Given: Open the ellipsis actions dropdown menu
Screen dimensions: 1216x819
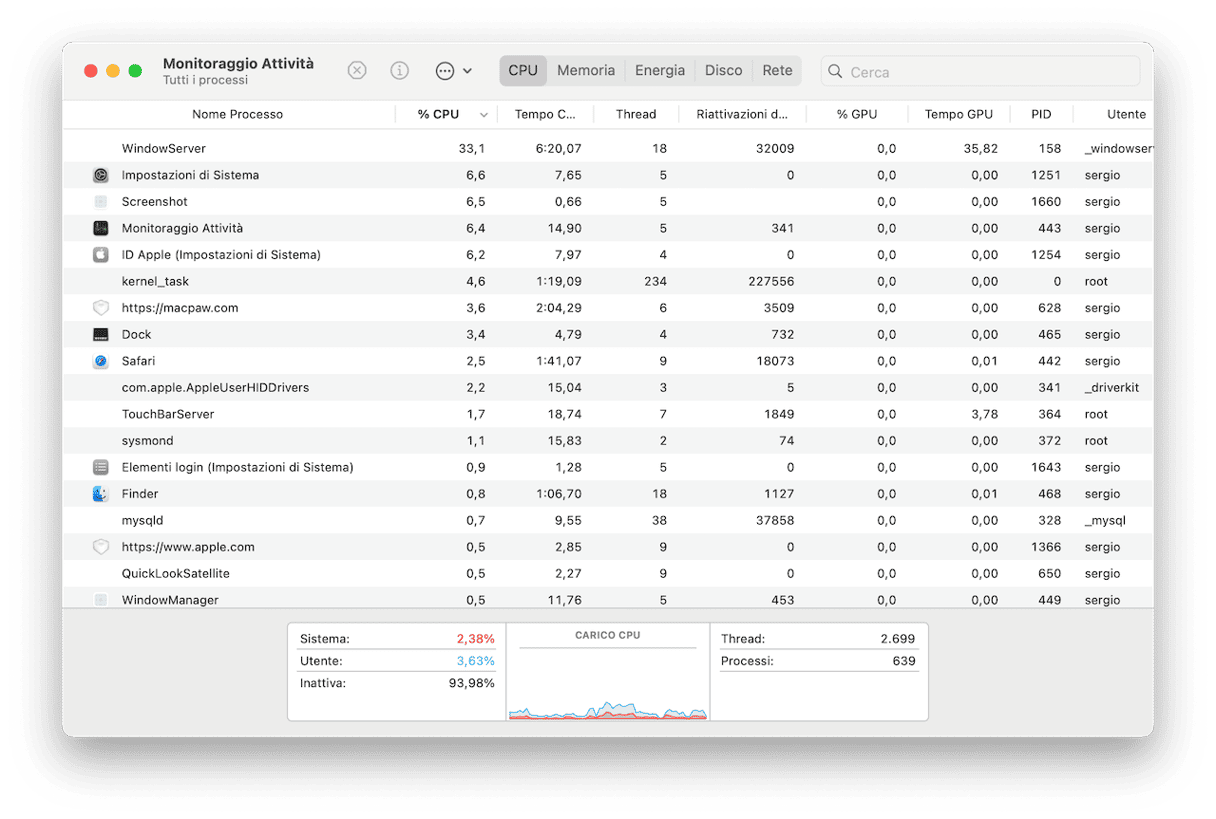Looking at the screenshot, I should point(453,71).
